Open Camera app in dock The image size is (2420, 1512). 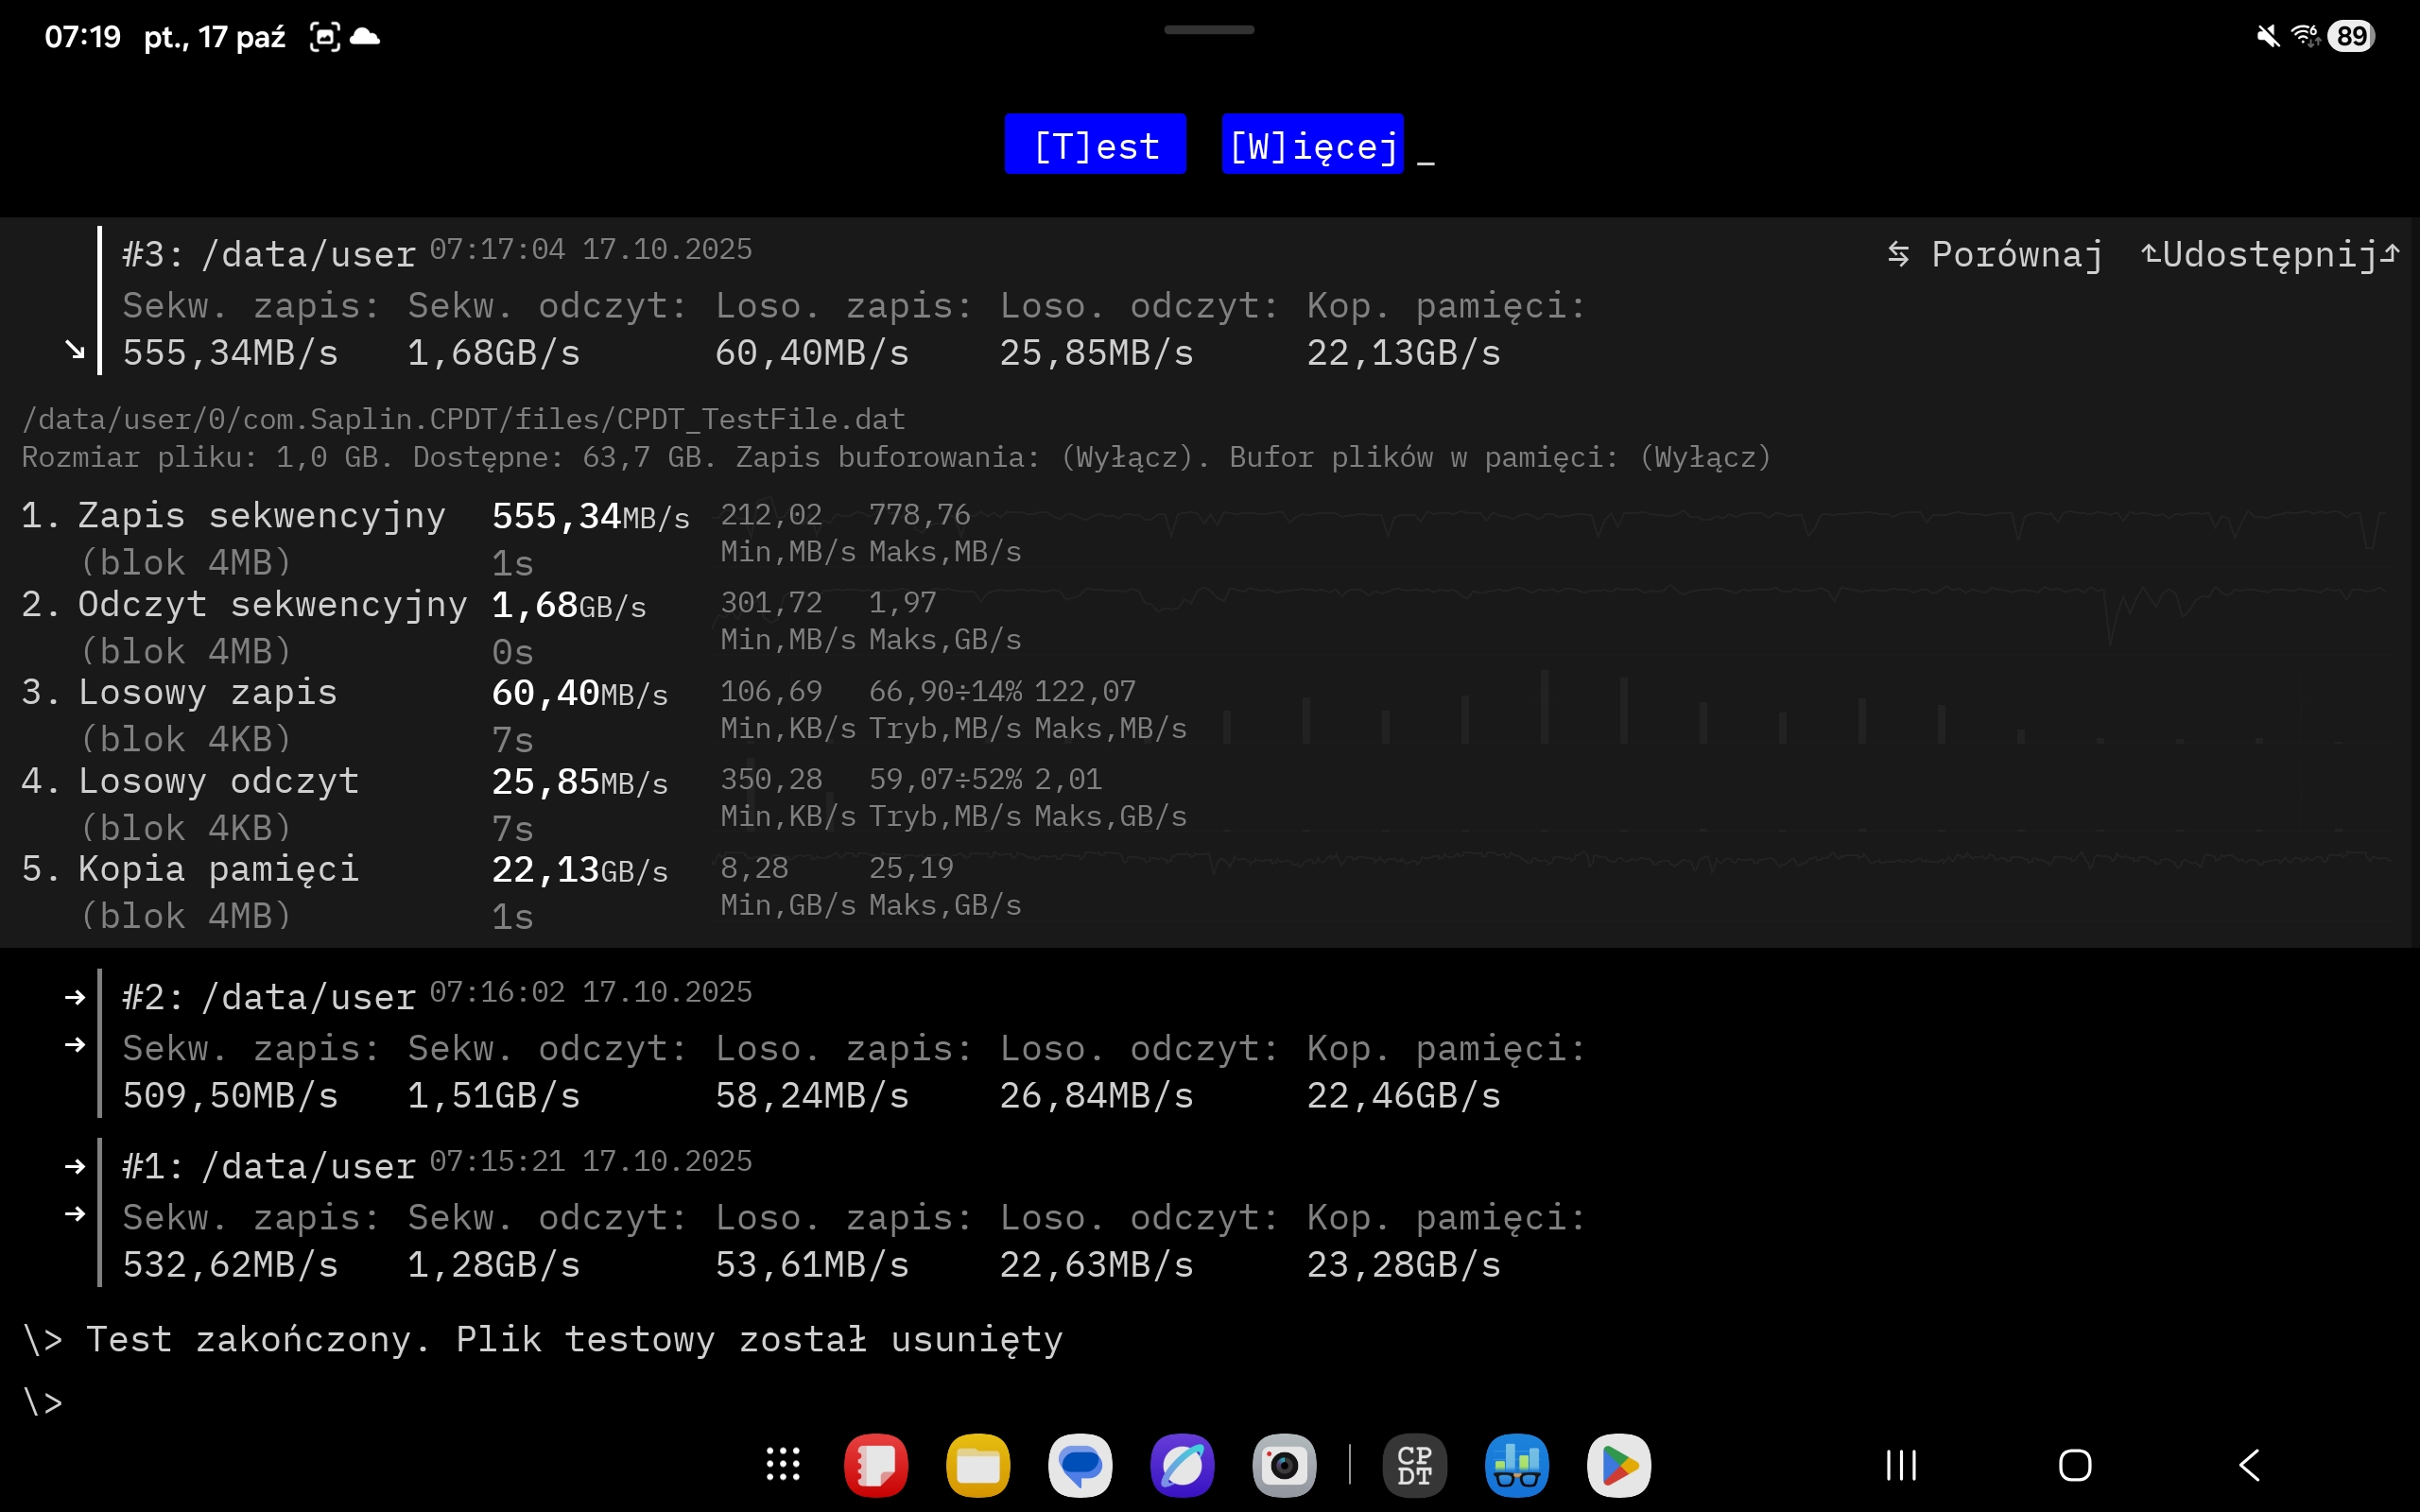tap(1284, 1466)
